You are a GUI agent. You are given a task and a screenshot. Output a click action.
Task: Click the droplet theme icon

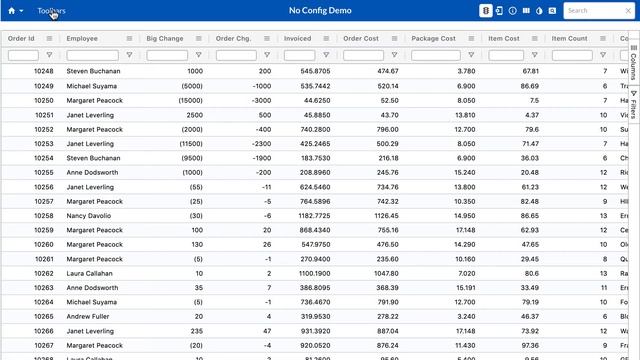(x=539, y=11)
